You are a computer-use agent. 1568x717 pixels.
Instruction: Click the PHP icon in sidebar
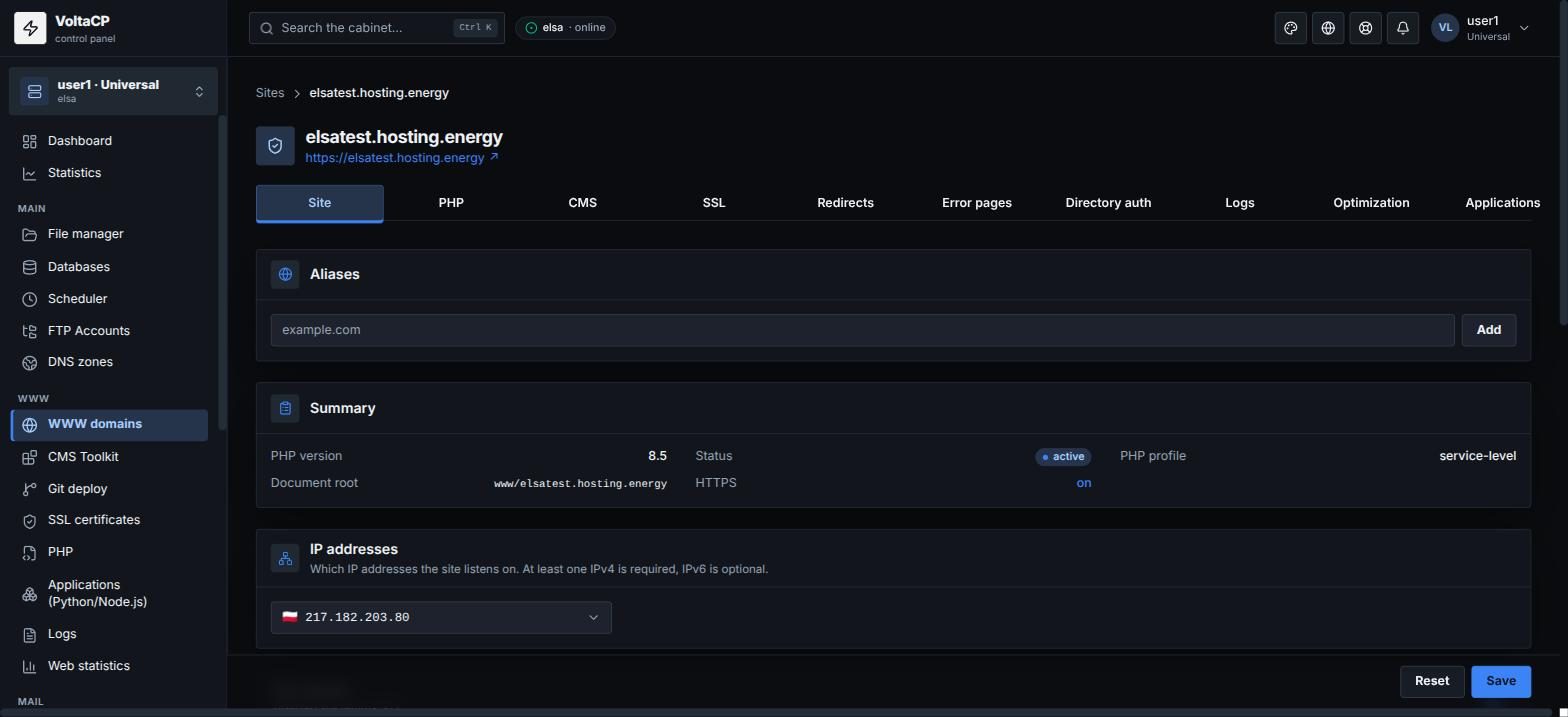coord(30,552)
